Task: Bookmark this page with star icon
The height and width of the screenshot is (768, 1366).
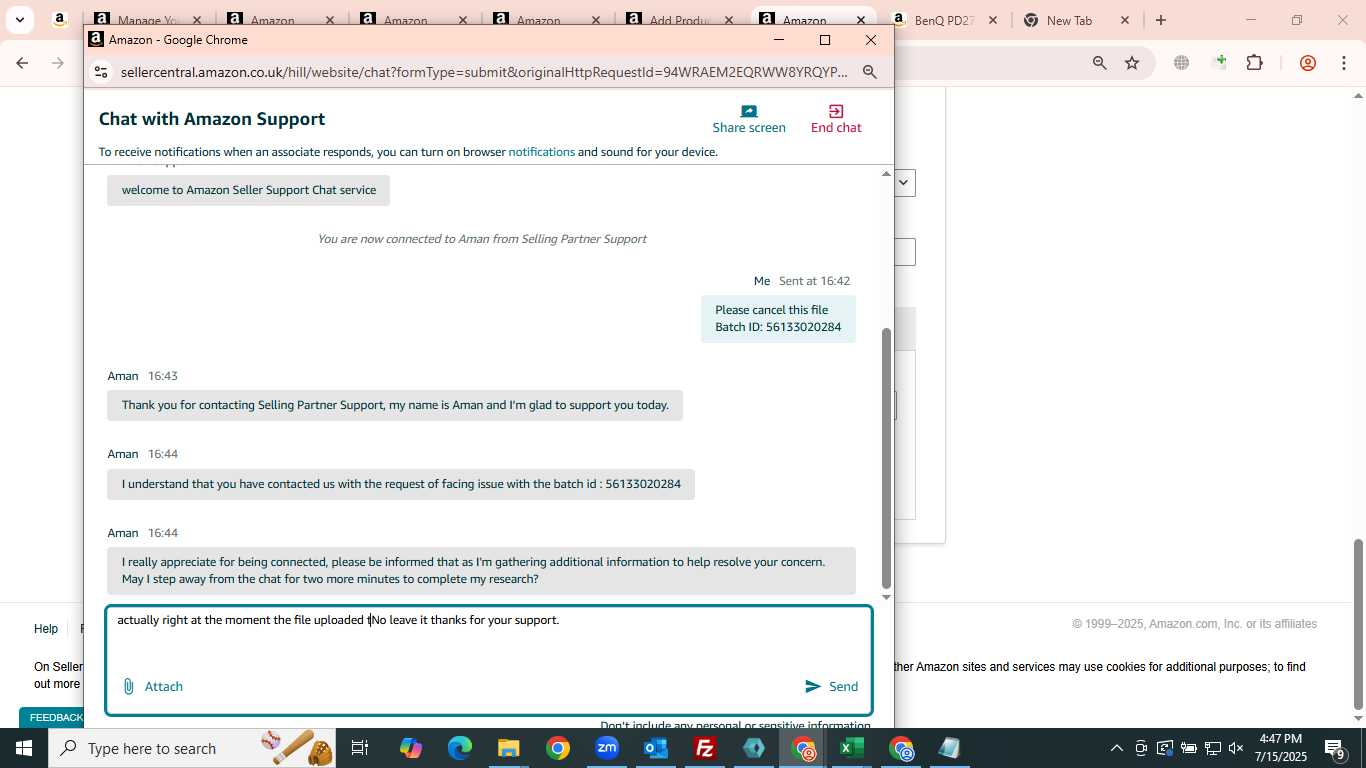Action: (x=1132, y=63)
